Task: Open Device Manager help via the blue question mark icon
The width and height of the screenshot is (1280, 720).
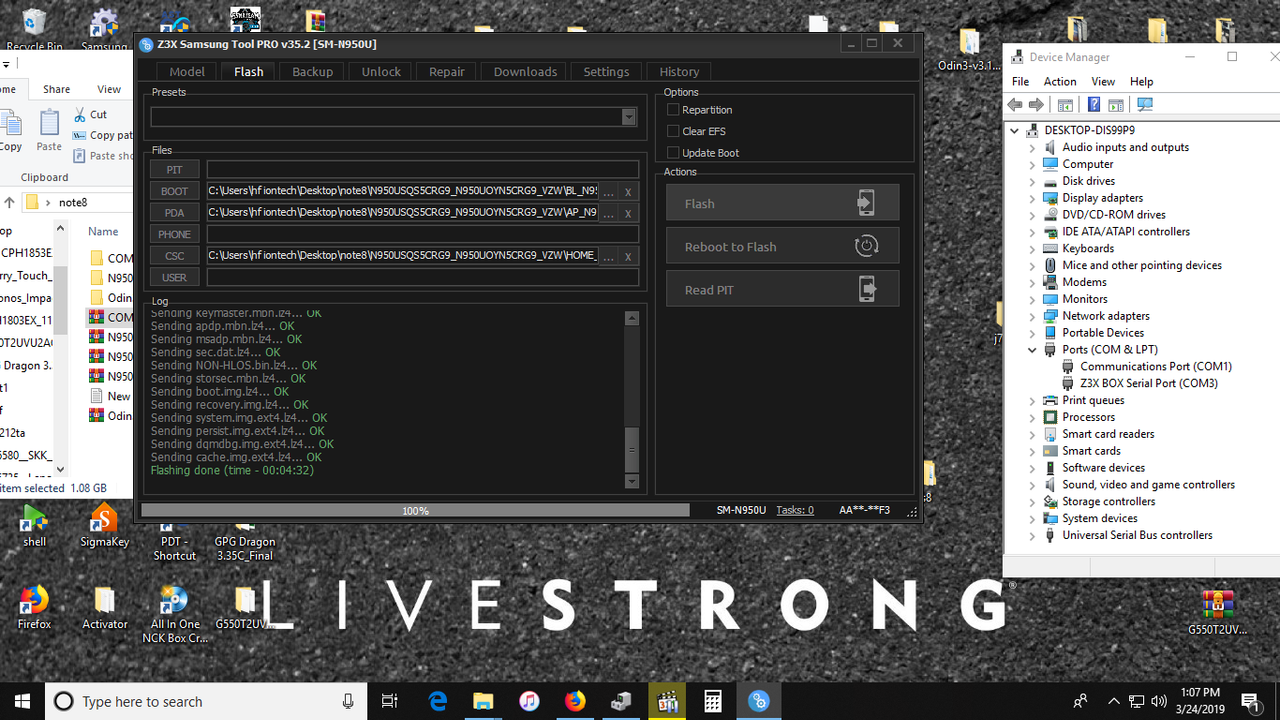Action: 1092,104
